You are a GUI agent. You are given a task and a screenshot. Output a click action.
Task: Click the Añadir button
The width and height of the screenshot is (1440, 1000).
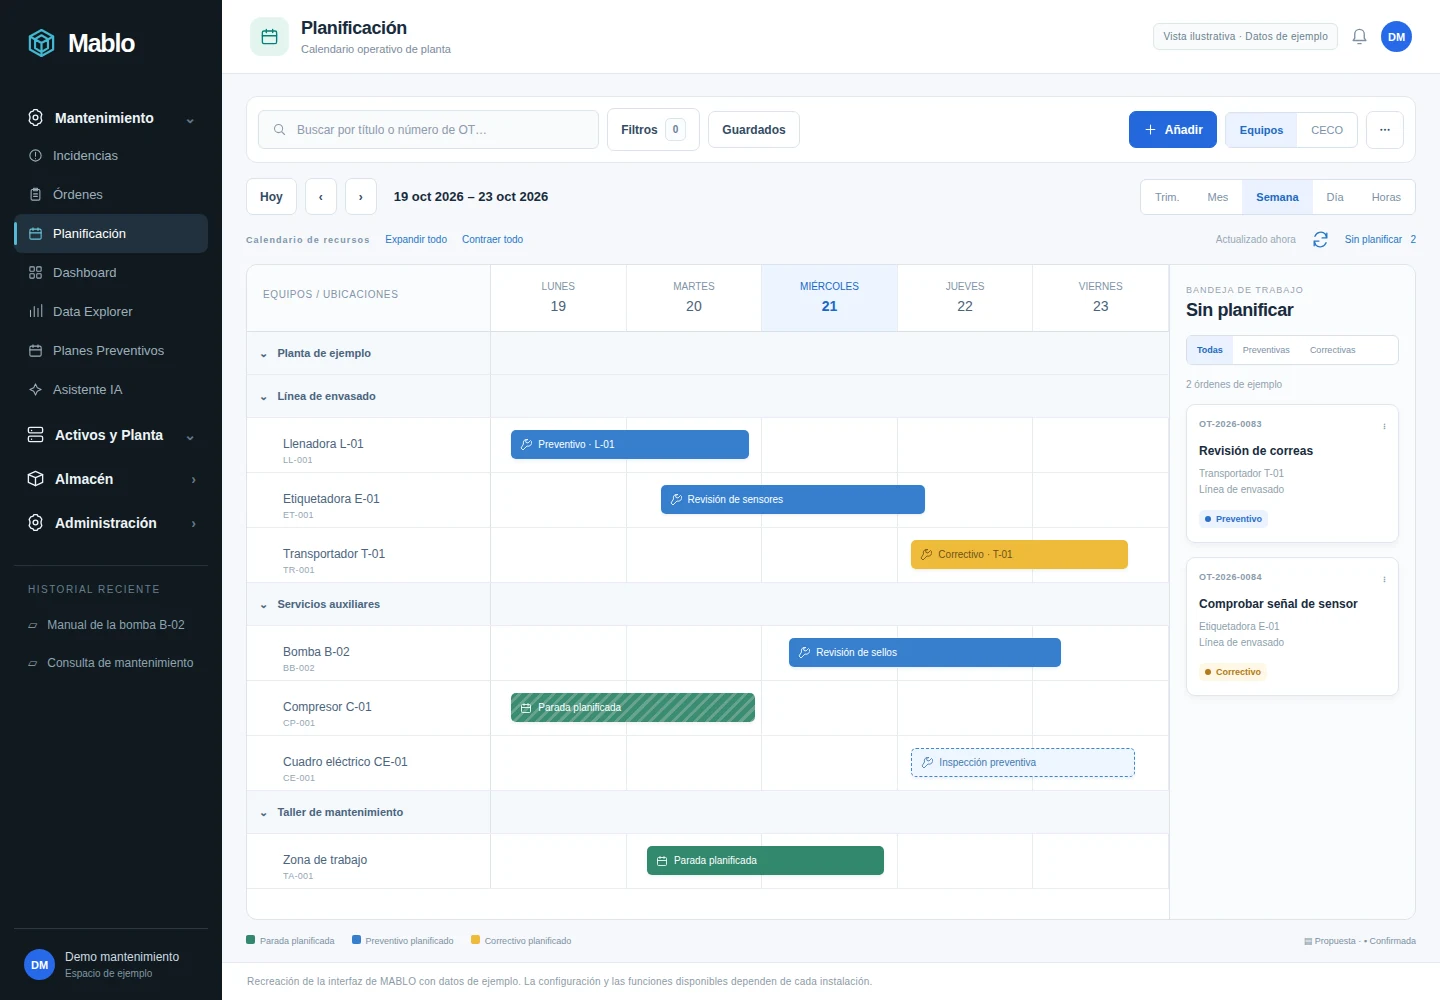click(x=1173, y=130)
